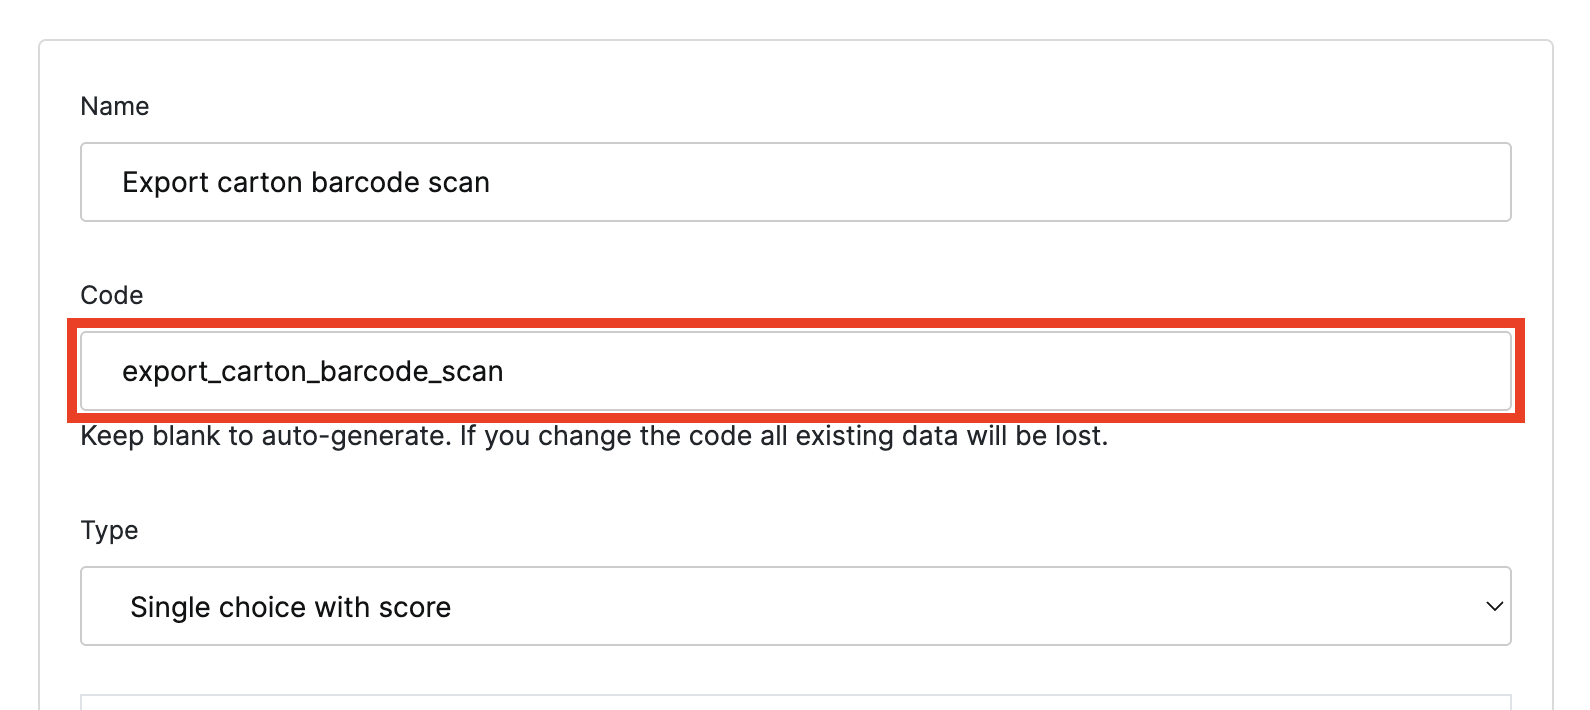Click the partially visible field below Type
Image resolution: width=1590 pixels, height=710 pixels.
coord(795,702)
